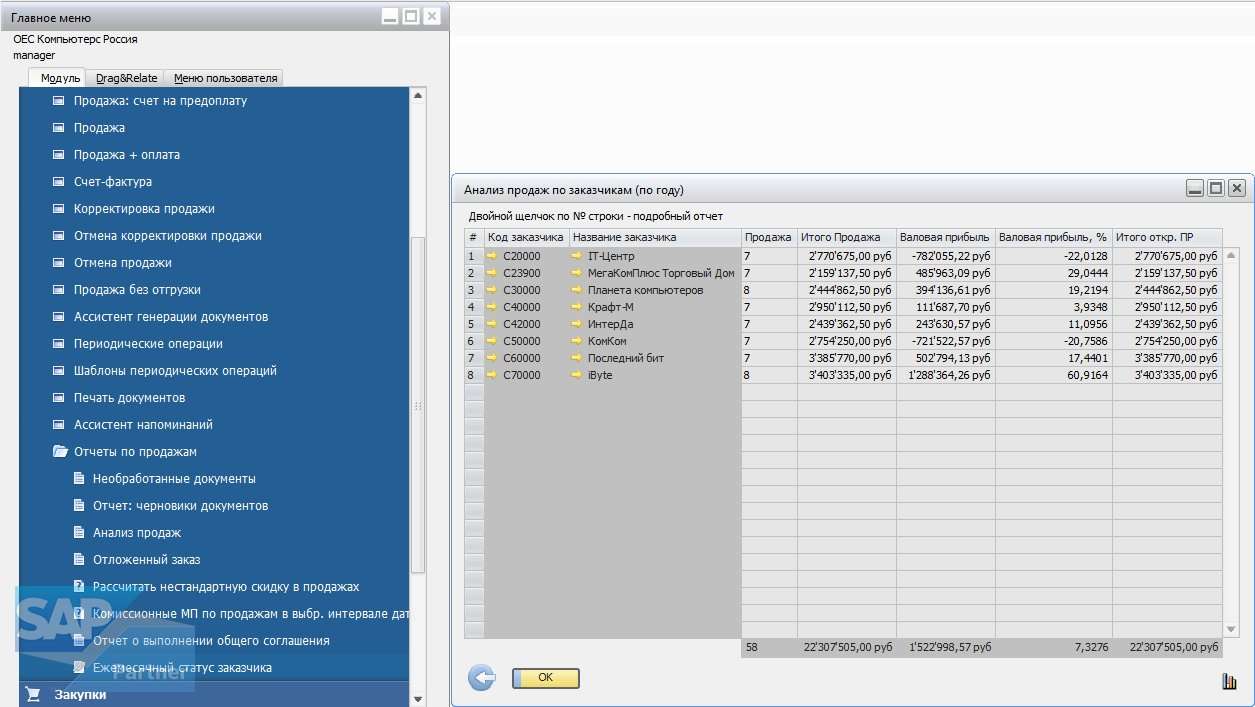Maximize the Анализ продаж по заказчикам window
This screenshot has height=707, width=1255.
tap(1216, 188)
